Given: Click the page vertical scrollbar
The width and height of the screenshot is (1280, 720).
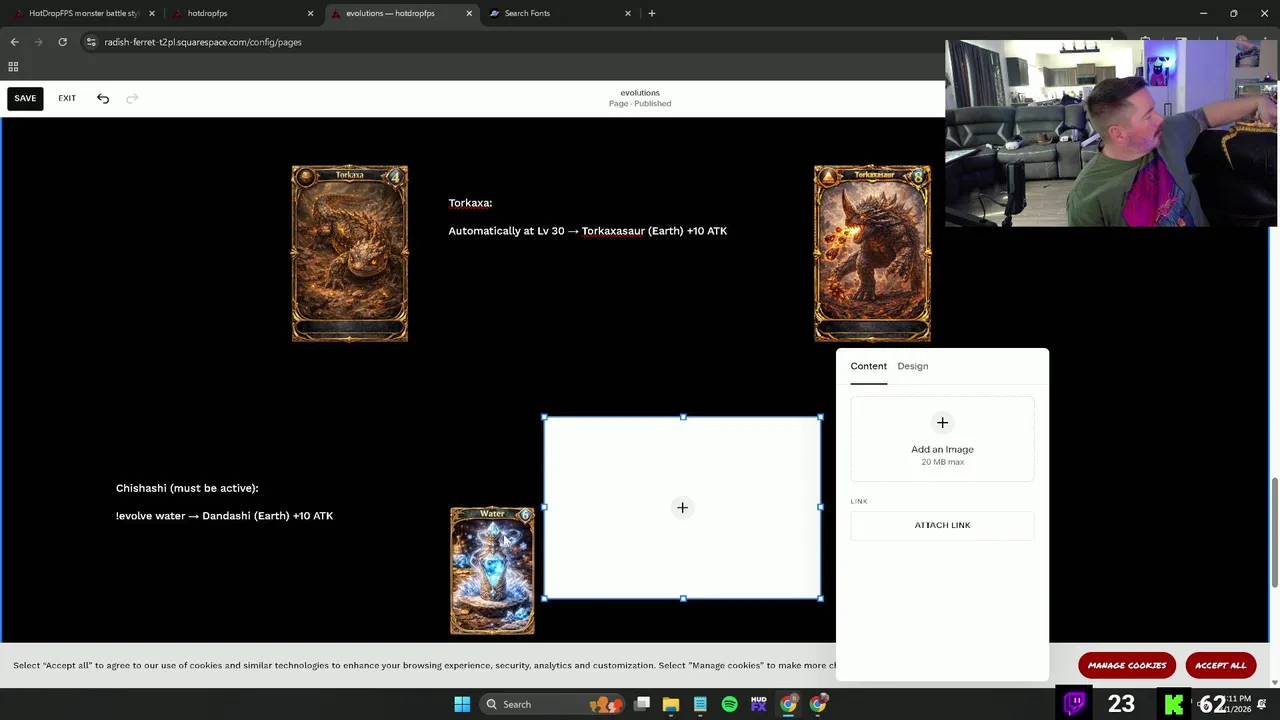Looking at the screenshot, I should click(1273, 533).
